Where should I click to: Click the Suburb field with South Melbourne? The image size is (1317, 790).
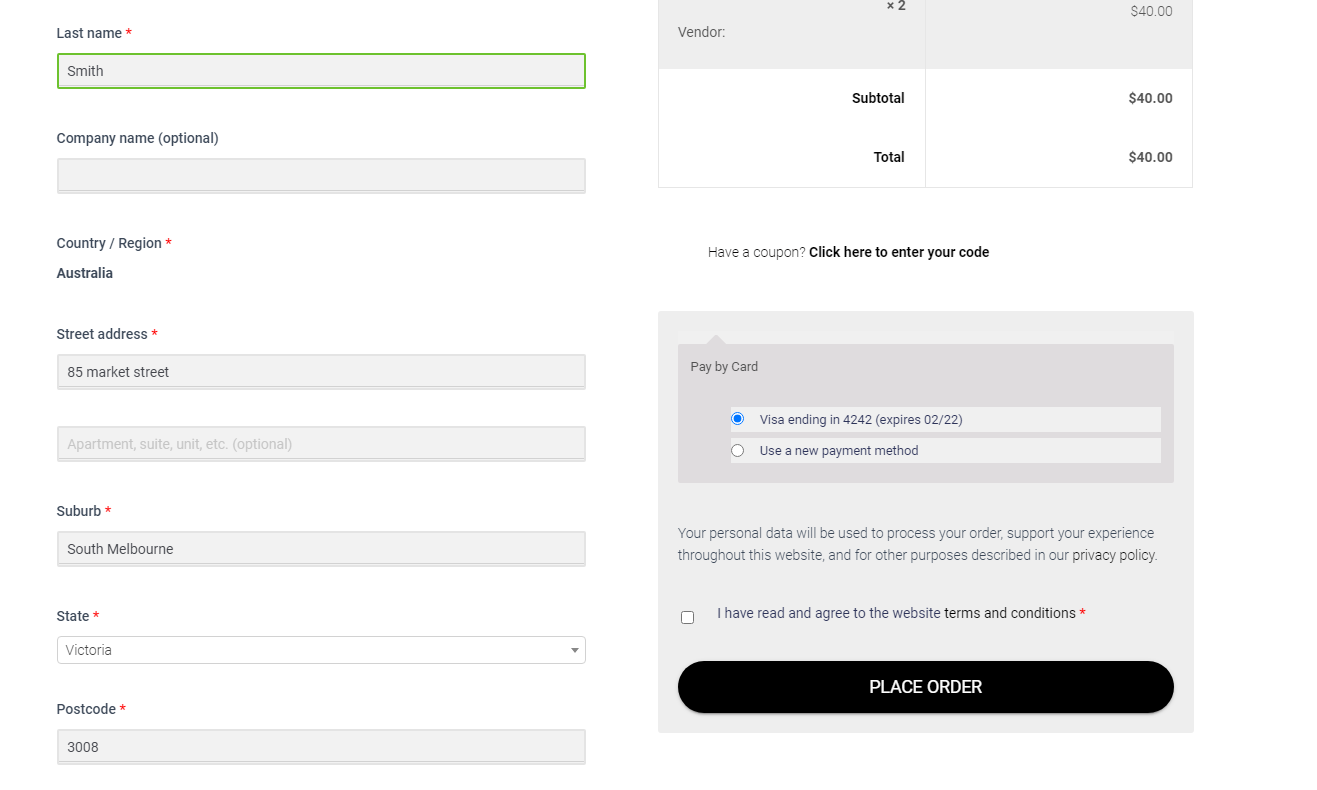321,549
